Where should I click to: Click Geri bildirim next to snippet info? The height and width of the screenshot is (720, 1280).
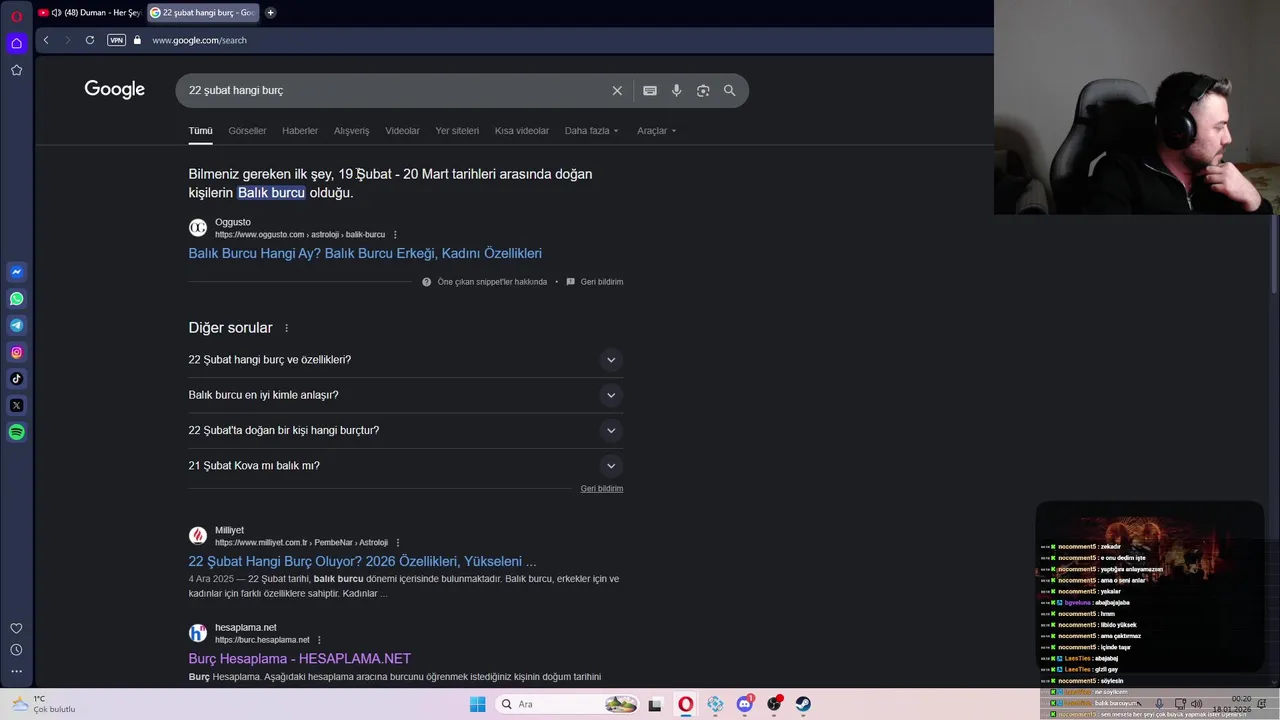[602, 282]
